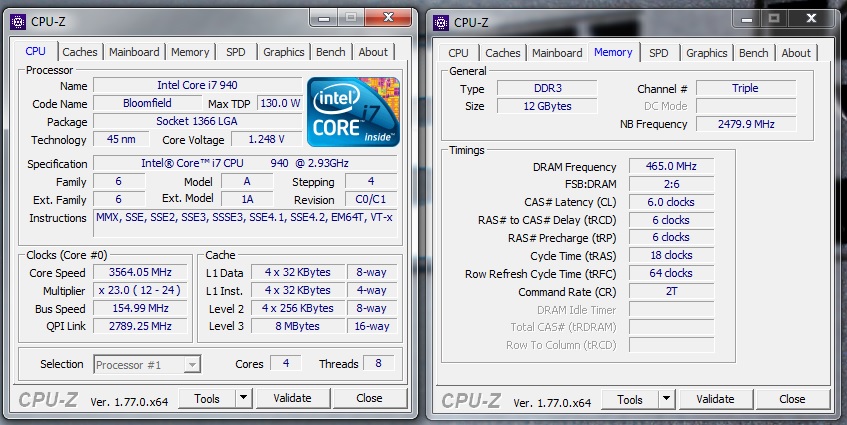
Task: Click Row Refresh Cycle Time '64 clocks'
Action: coord(671,273)
